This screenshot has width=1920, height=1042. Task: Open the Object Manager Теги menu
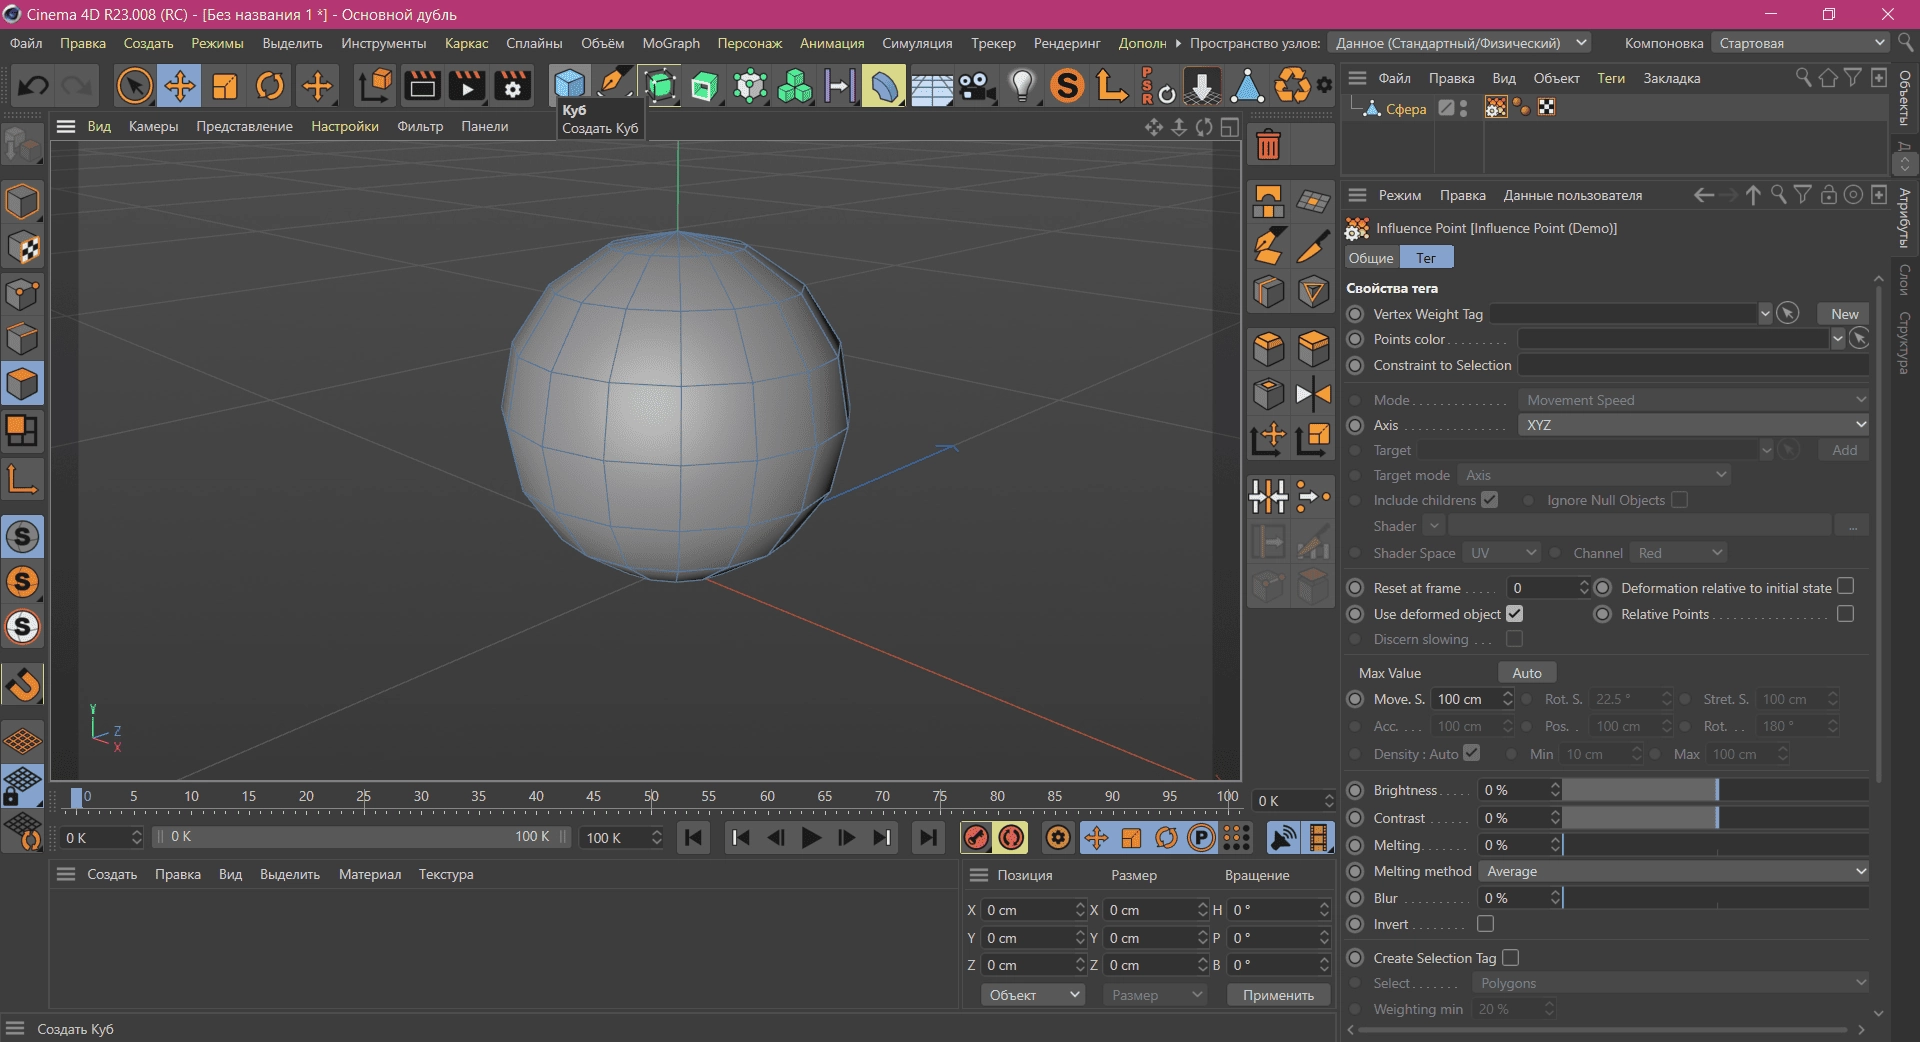point(1611,78)
